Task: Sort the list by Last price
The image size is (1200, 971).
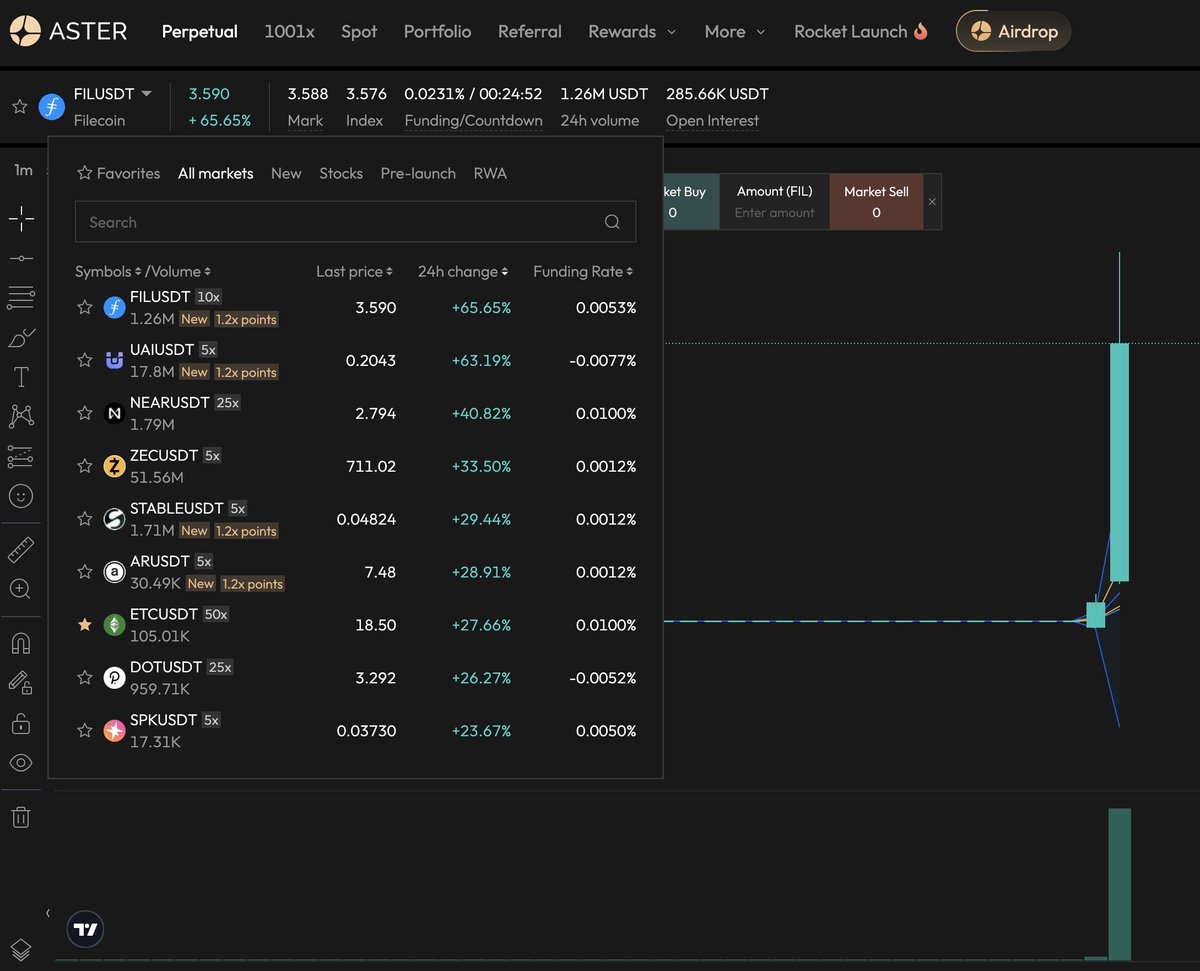Action: pos(355,271)
